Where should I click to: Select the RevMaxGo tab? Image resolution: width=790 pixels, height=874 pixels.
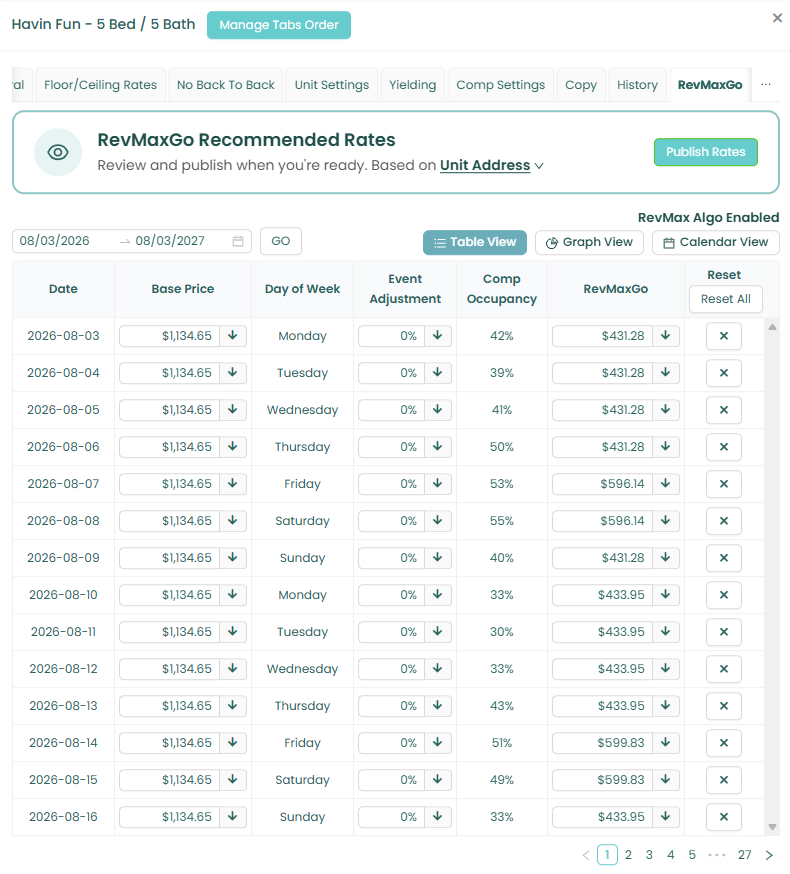click(x=710, y=85)
